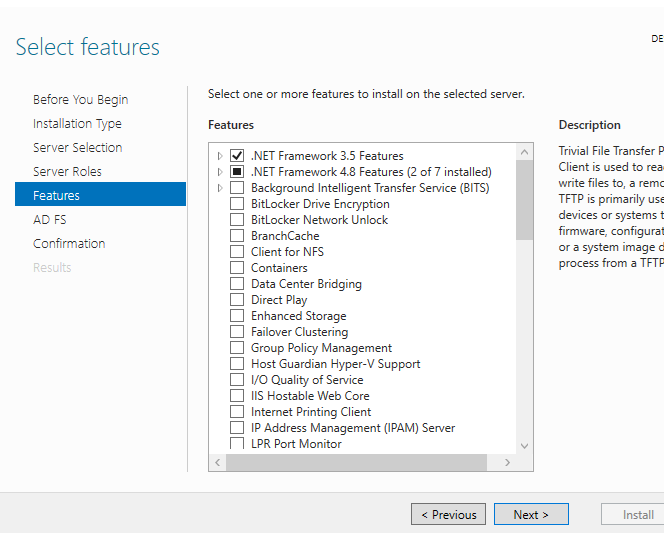The height and width of the screenshot is (533, 664).
Task: Click the horizontal scroll-left arrow
Action: pos(217,462)
